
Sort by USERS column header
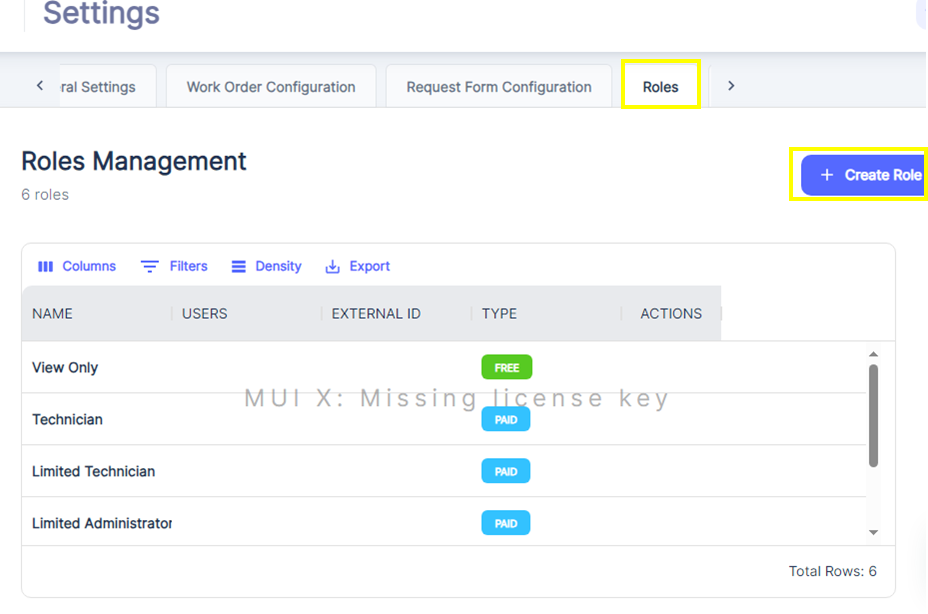coord(205,314)
